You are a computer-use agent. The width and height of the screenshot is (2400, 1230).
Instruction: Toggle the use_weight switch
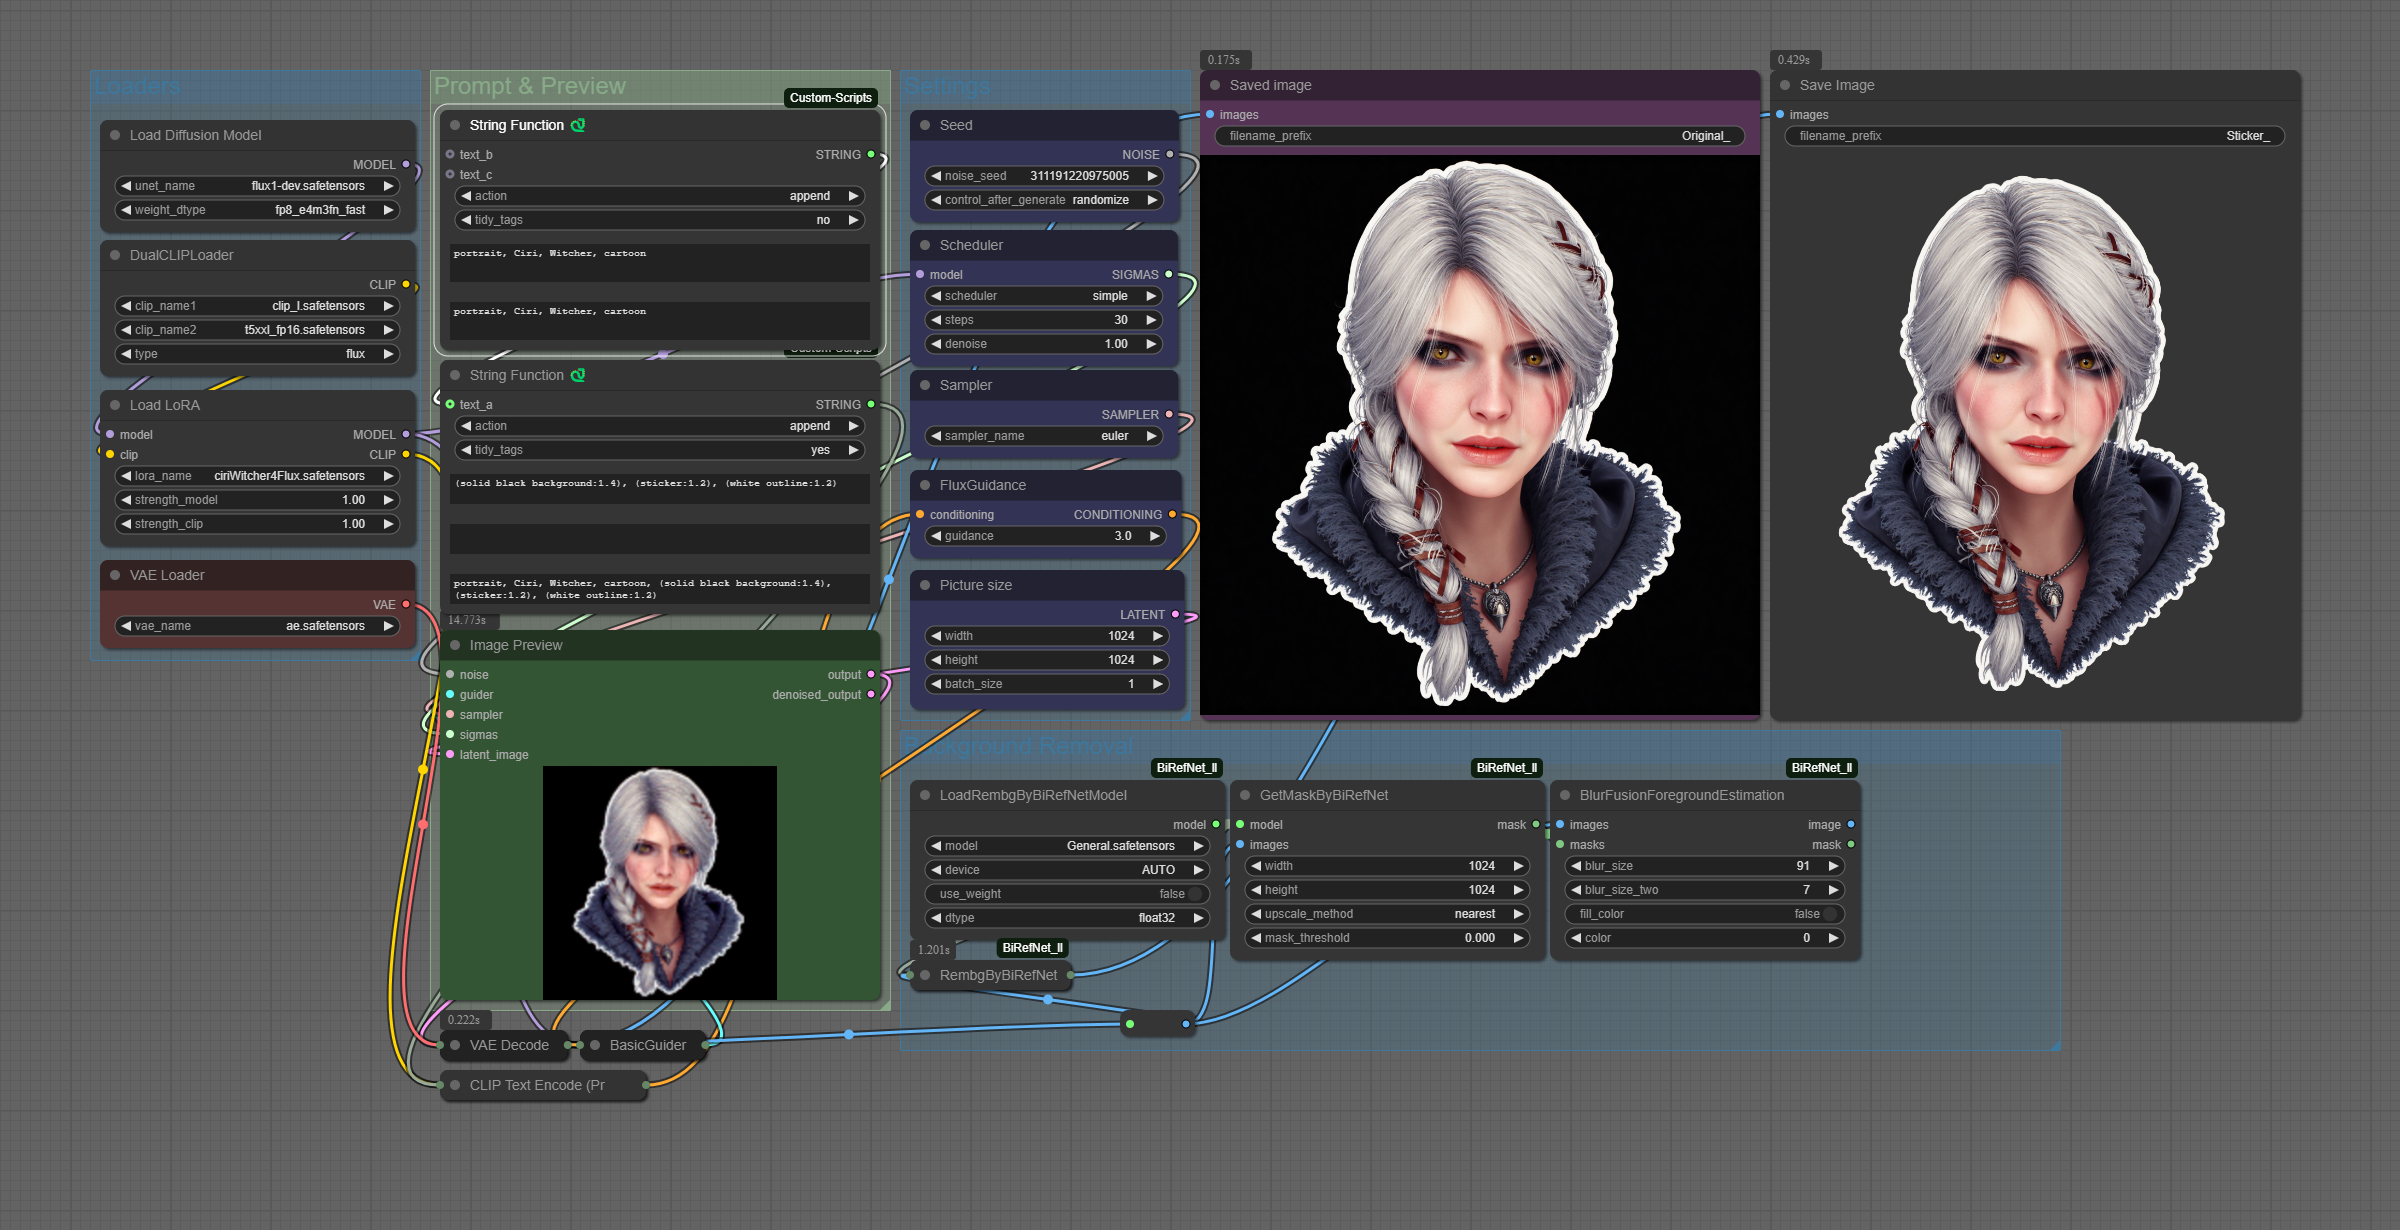click(1194, 894)
